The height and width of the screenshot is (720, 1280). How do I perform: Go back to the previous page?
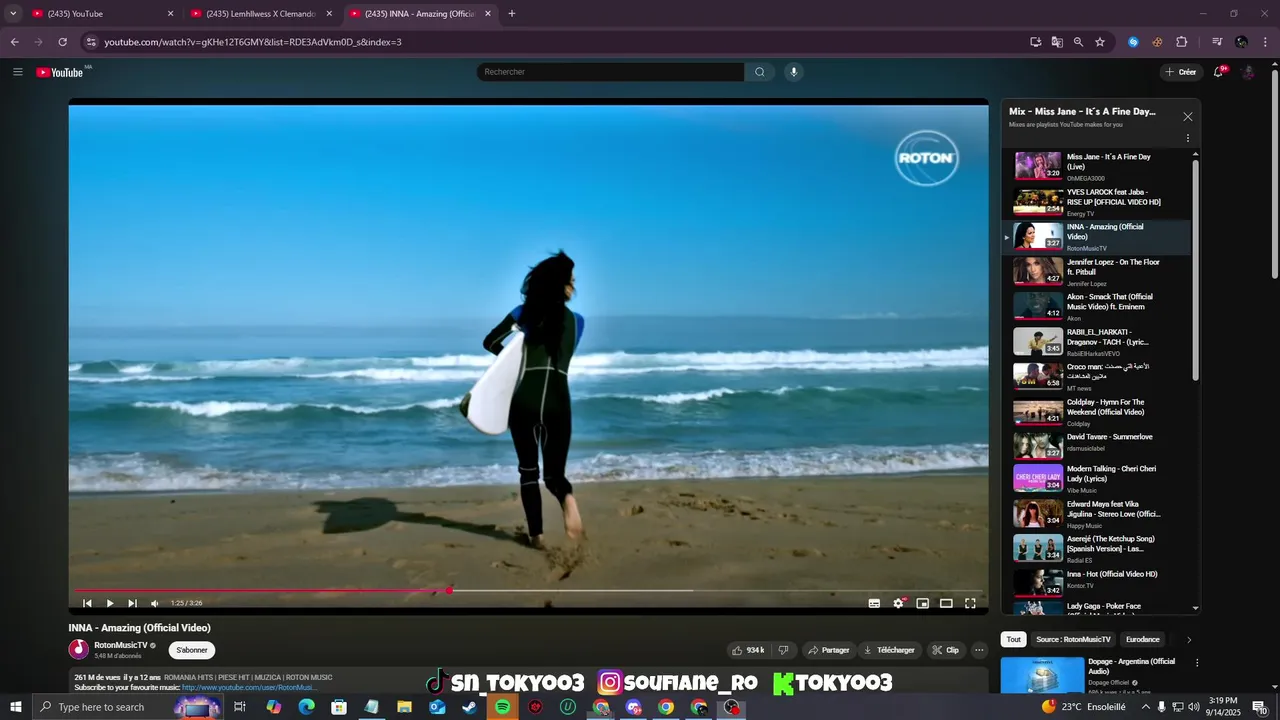[x=14, y=42]
